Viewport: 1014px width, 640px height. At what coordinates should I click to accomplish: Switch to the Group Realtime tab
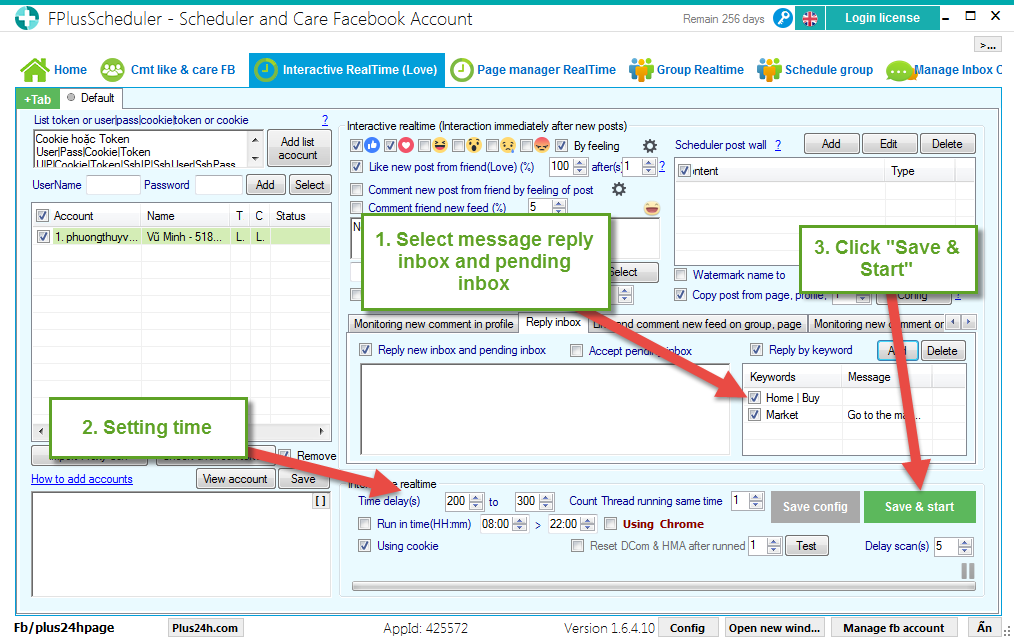click(x=686, y=70)
